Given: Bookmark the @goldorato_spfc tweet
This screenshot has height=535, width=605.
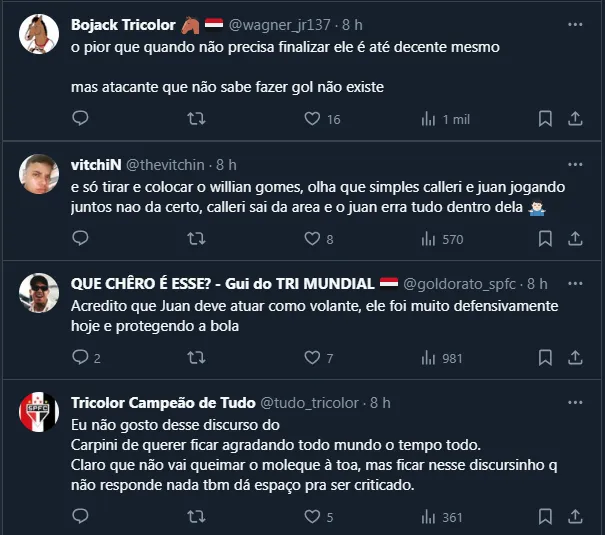Looking at the screenshot, I should coord(545,358).
